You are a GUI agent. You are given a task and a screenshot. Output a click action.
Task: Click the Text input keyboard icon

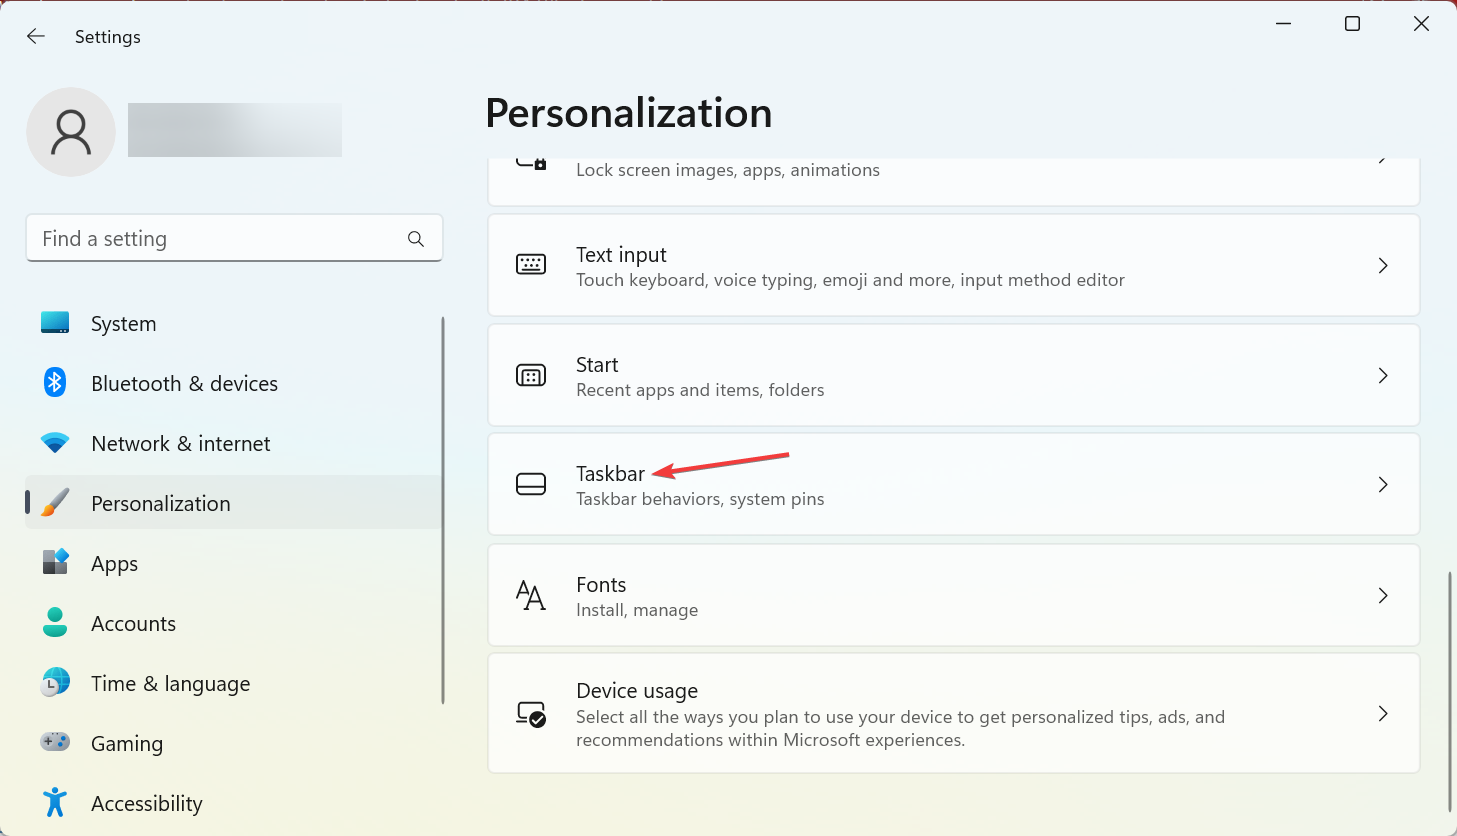point(531,265)
